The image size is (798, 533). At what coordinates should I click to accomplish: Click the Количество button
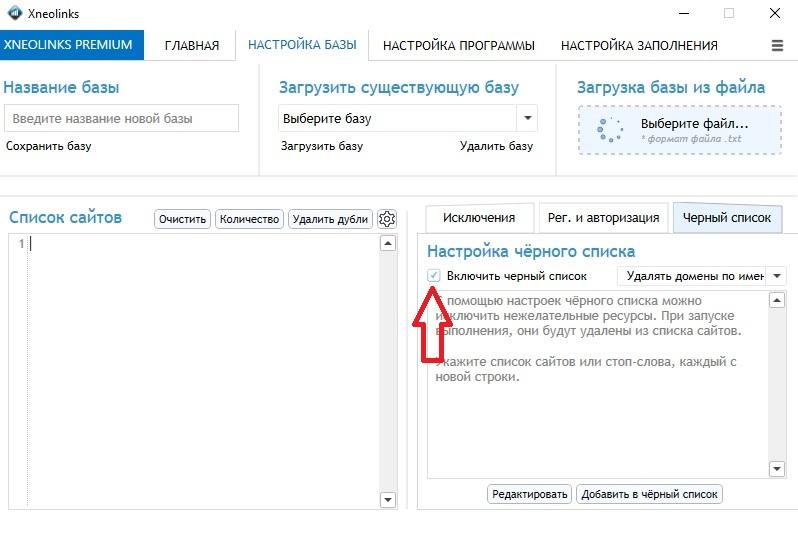point(249,219)
